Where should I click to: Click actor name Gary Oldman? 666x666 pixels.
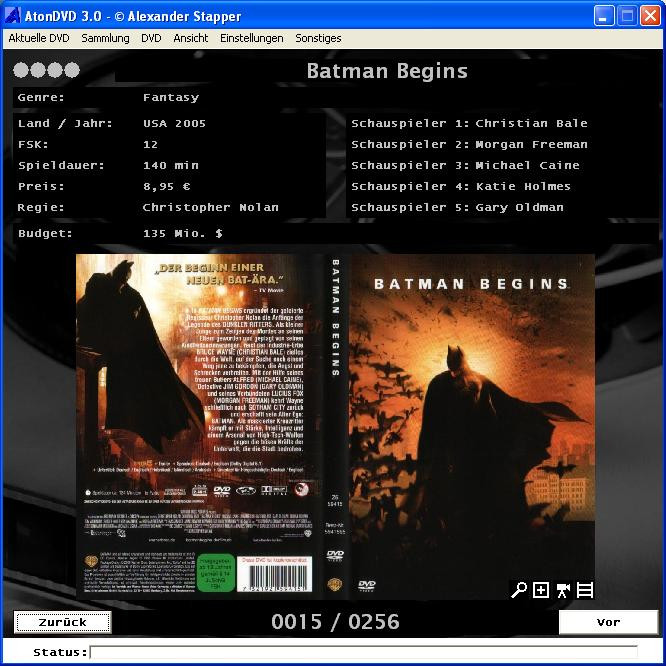[519, 208]
